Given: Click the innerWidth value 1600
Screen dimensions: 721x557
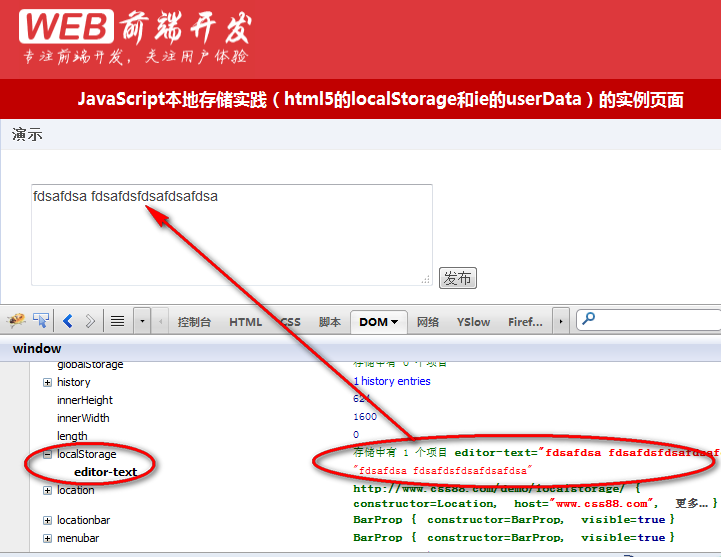Looking at the screenshot, I should tap(365, 417).
